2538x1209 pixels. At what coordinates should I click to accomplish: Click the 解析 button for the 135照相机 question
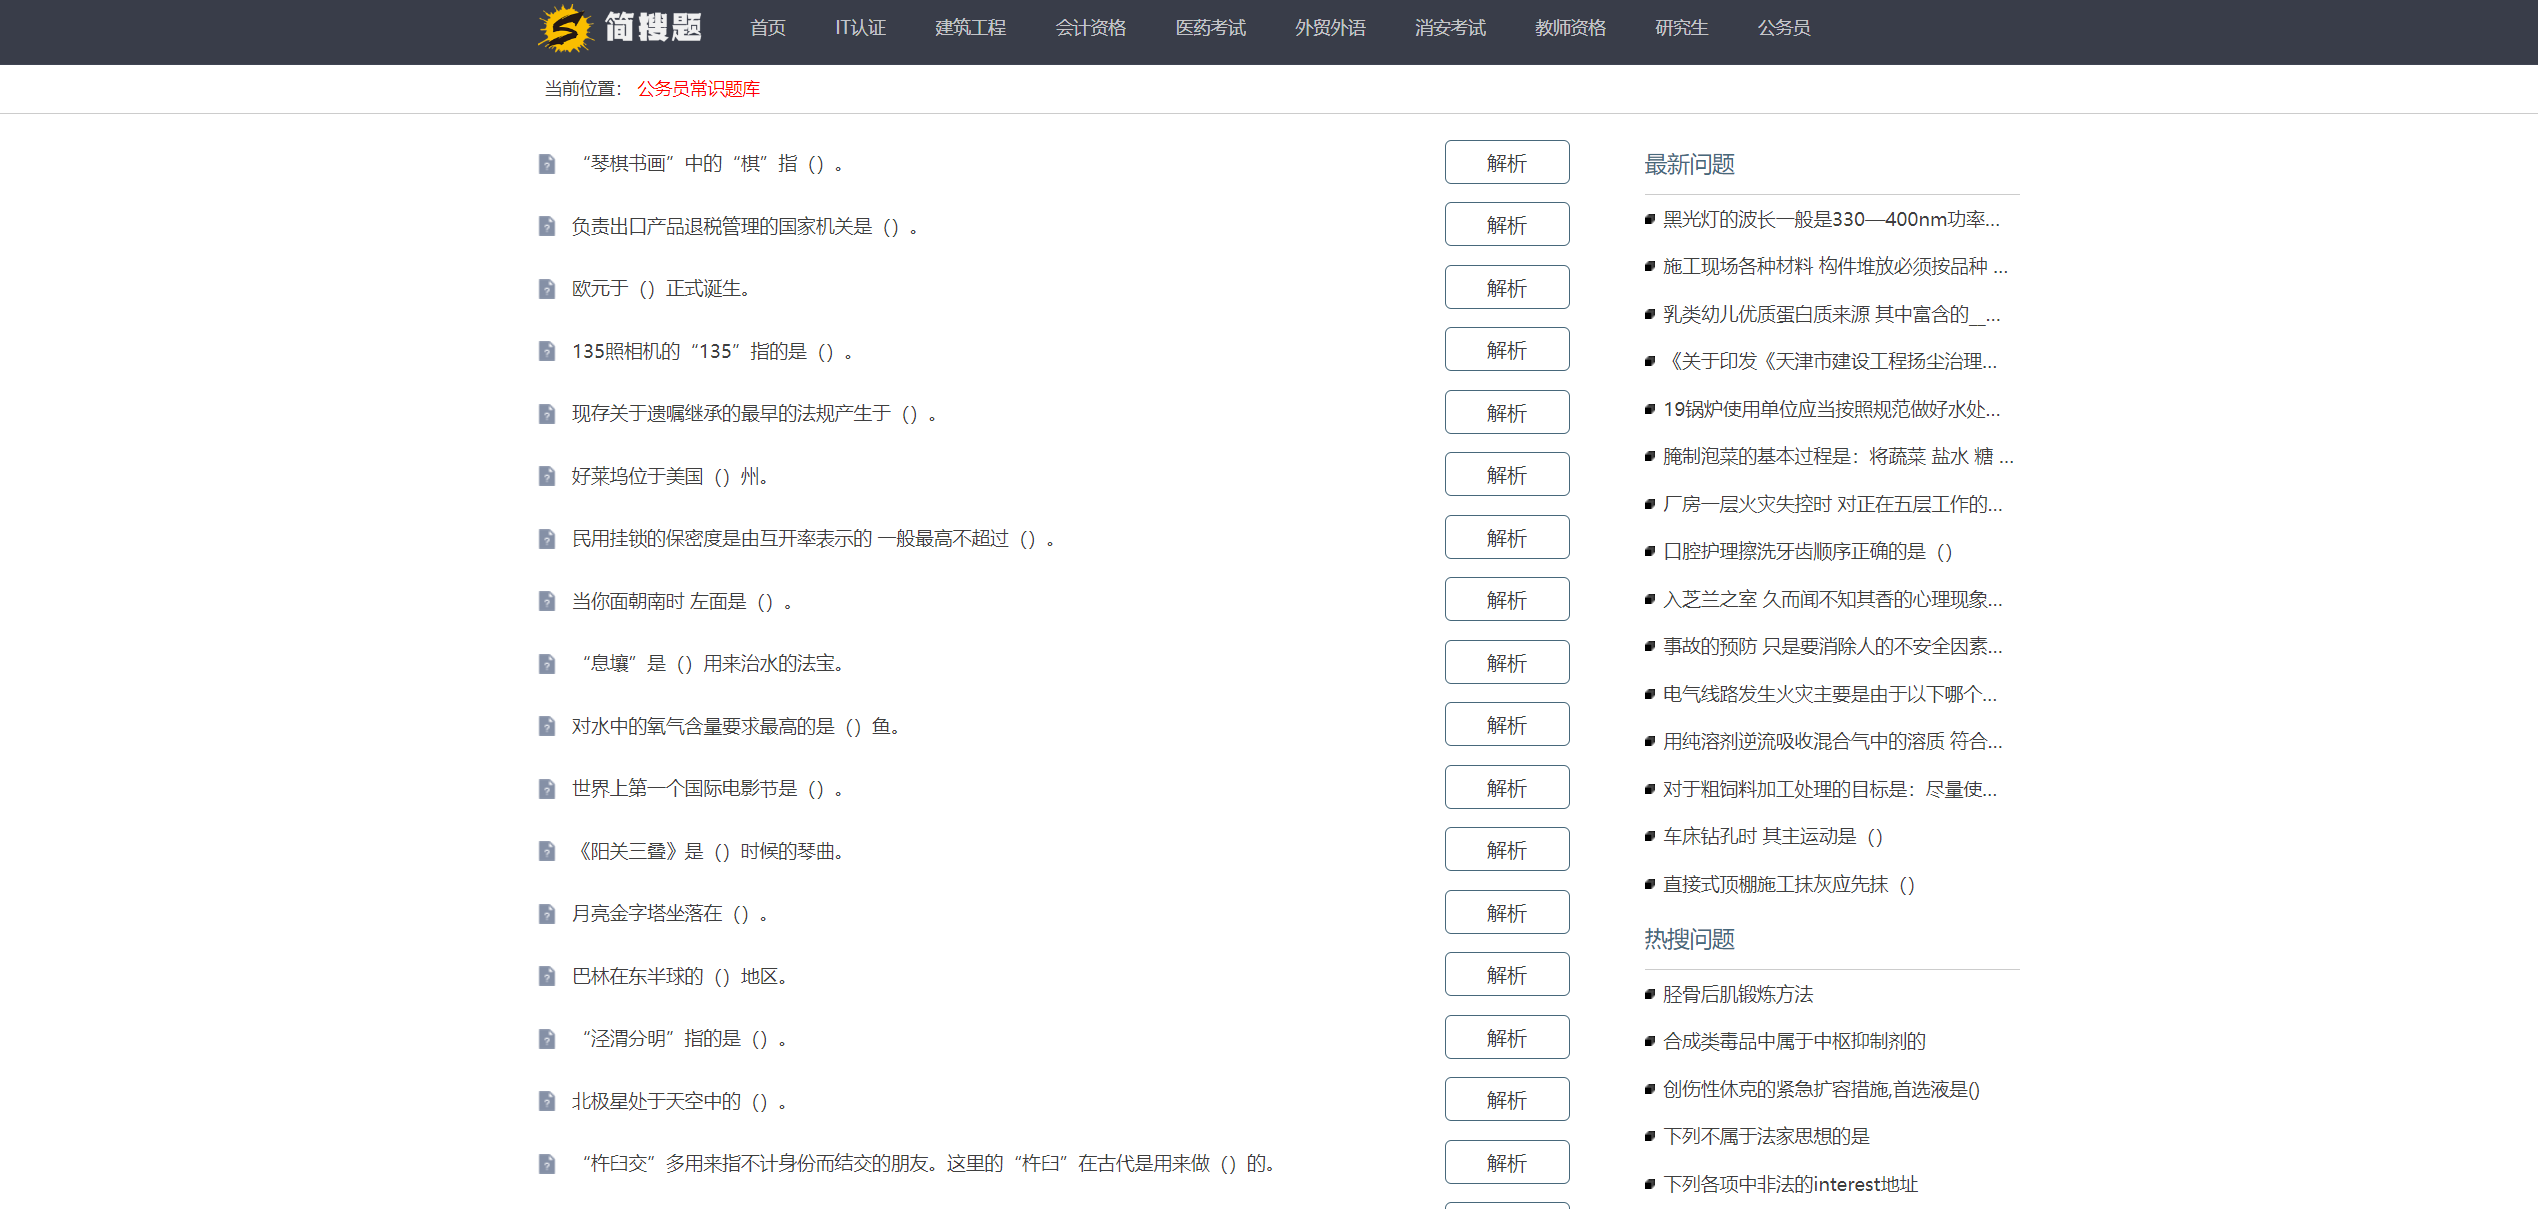coord(1506,349)
